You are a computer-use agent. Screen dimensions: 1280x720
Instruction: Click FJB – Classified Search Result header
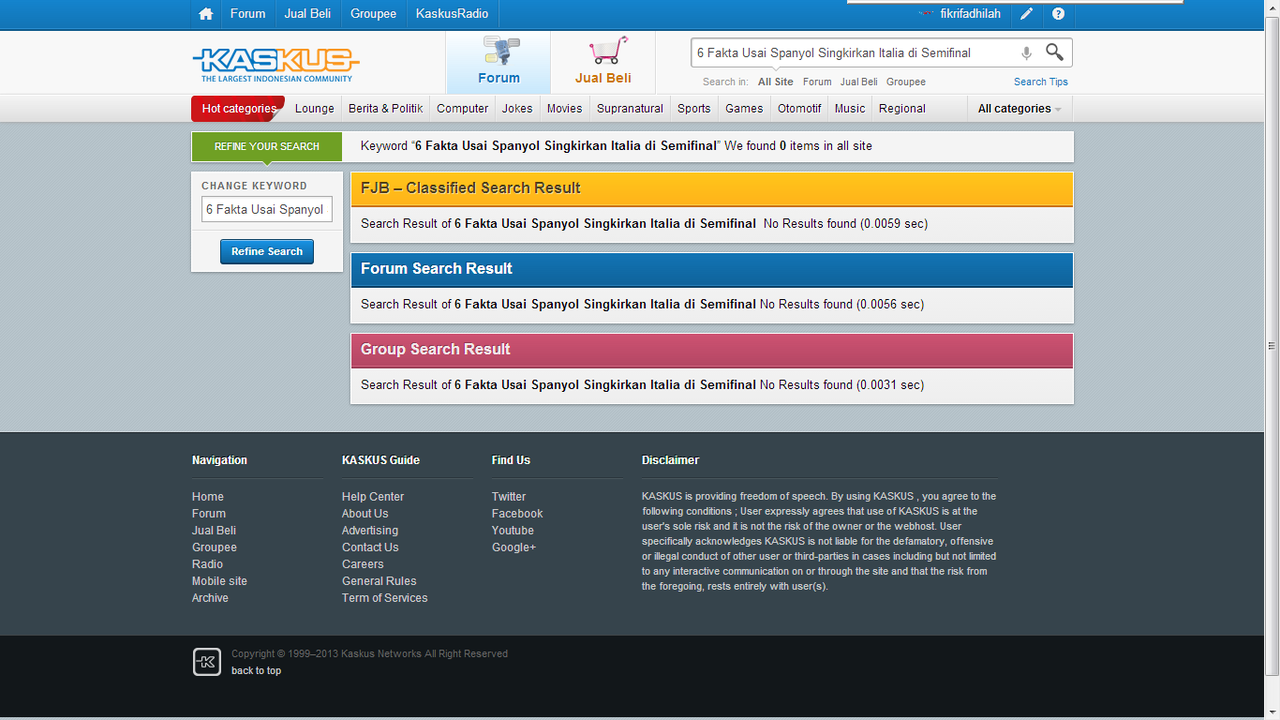click(712, 188)
